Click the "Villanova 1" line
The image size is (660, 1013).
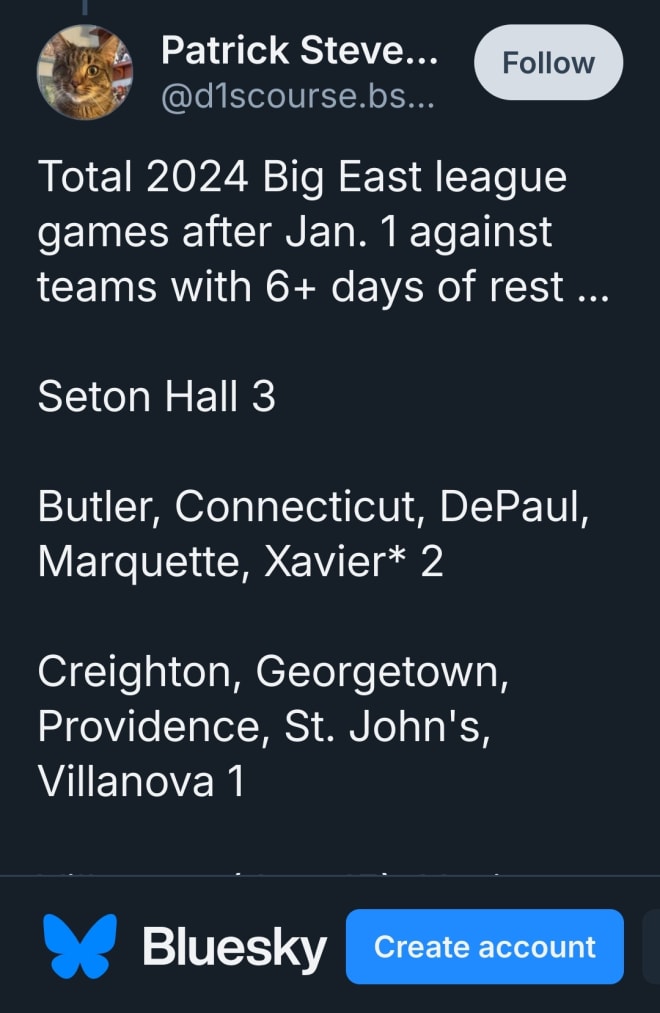(x=141, y=782)
